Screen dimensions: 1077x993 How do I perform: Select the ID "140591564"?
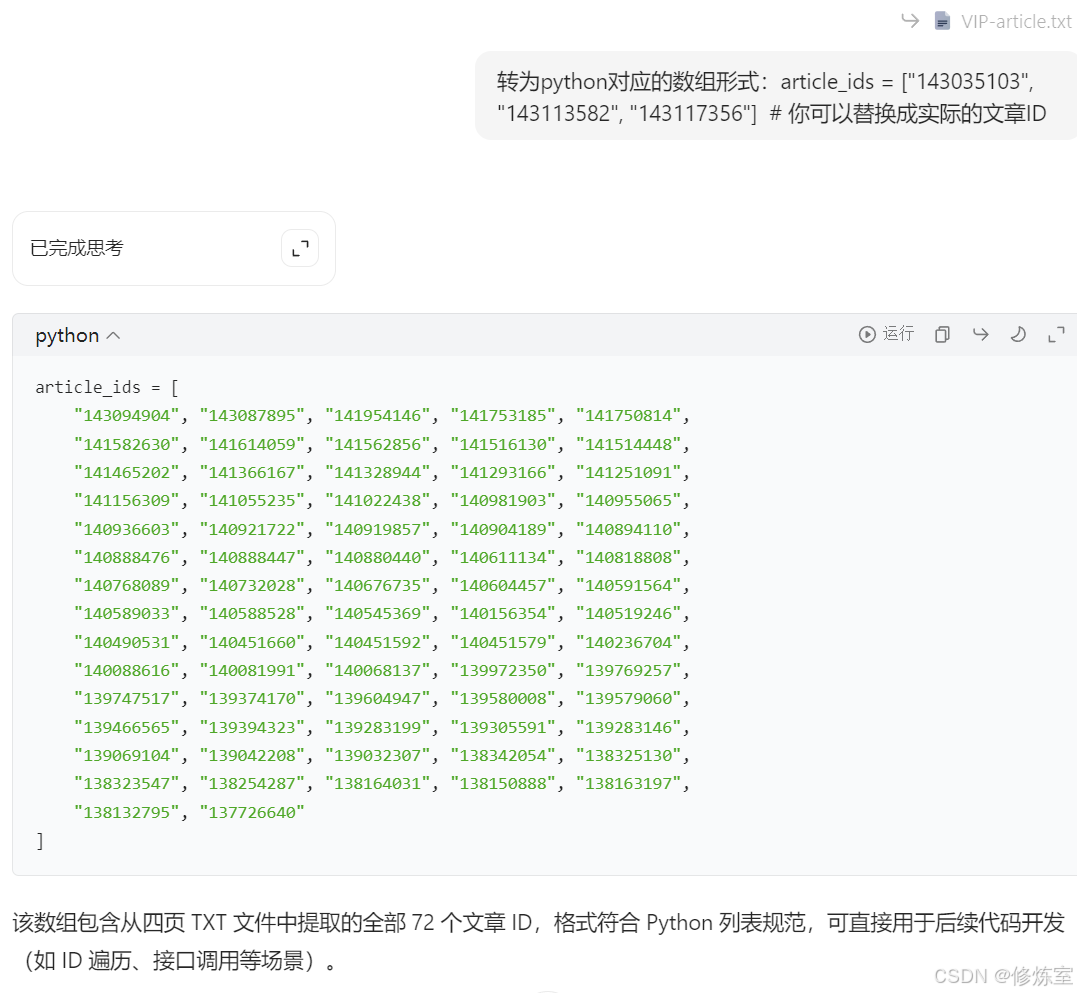[x=628, y=586]
